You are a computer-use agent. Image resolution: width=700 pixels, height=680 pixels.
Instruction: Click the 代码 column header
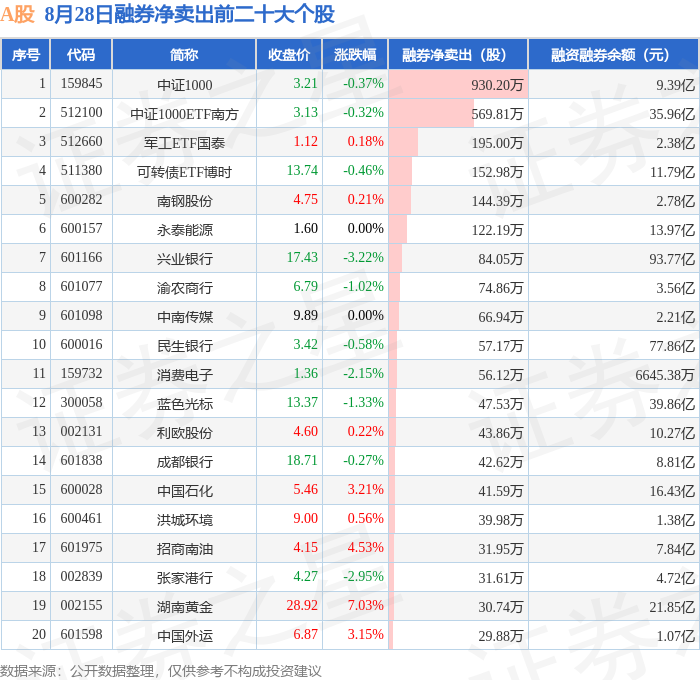(81, 54)
